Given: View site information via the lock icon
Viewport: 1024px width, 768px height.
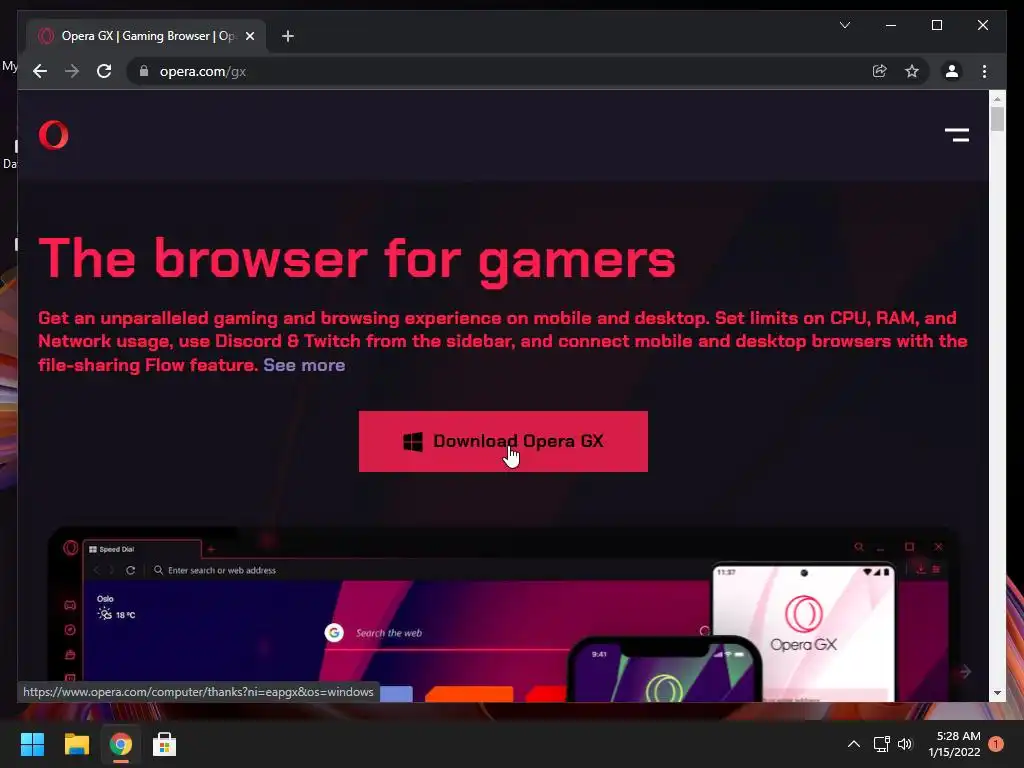Looking at the screenshot, I should tap(144, 71).
